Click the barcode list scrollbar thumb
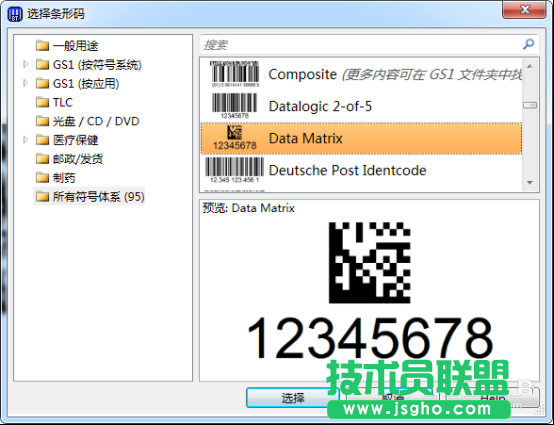 coord(530,105)
